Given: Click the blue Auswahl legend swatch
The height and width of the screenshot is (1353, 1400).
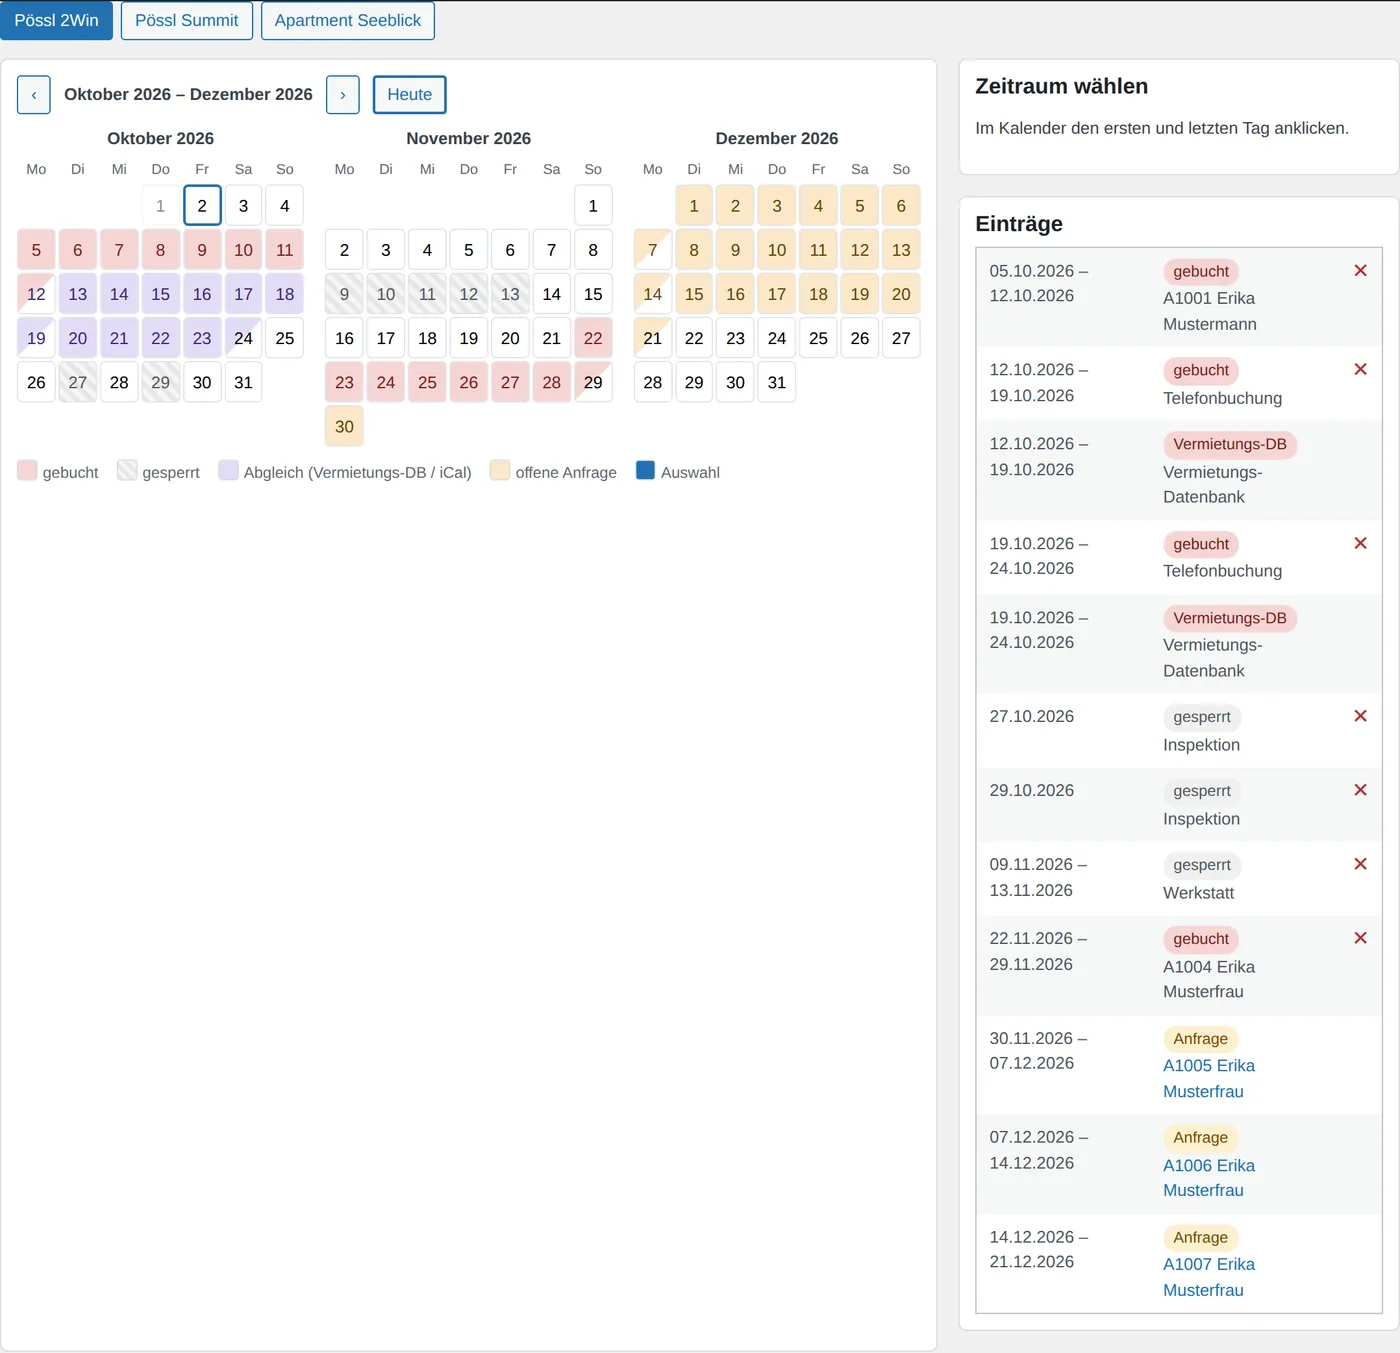Looking at the screenshot, I should point(646,471).
